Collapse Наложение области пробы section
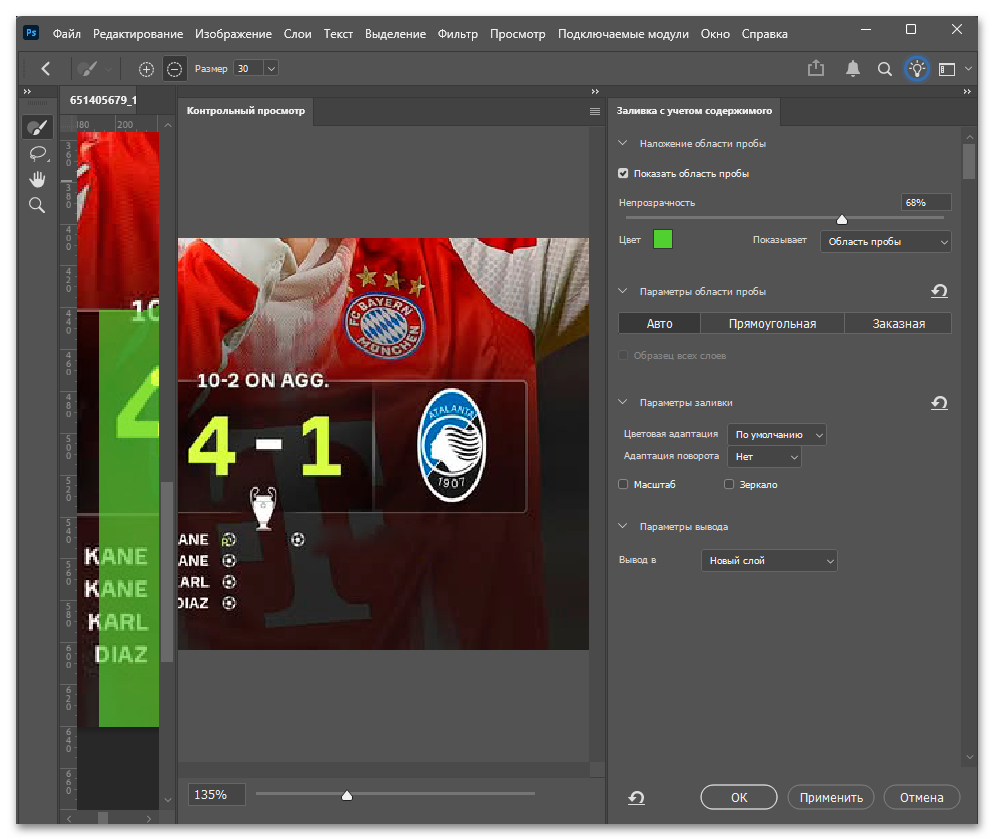The height and width of the screenshot is (840, 994). pyautogui.click(x=623, y=143)
